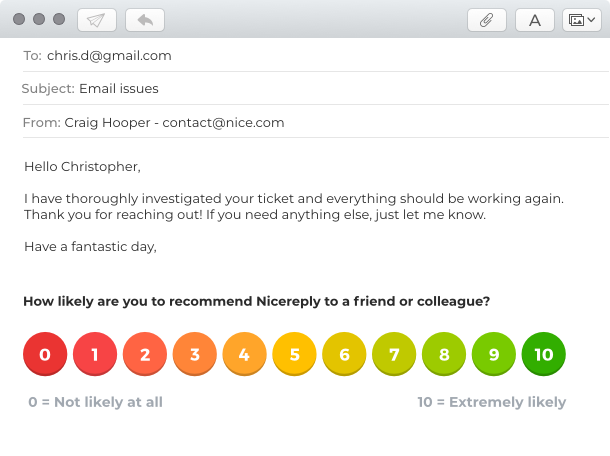Screen dimensions: 610x456
Task: Attach a file using paperclip icon
Action: pos(487,20)
